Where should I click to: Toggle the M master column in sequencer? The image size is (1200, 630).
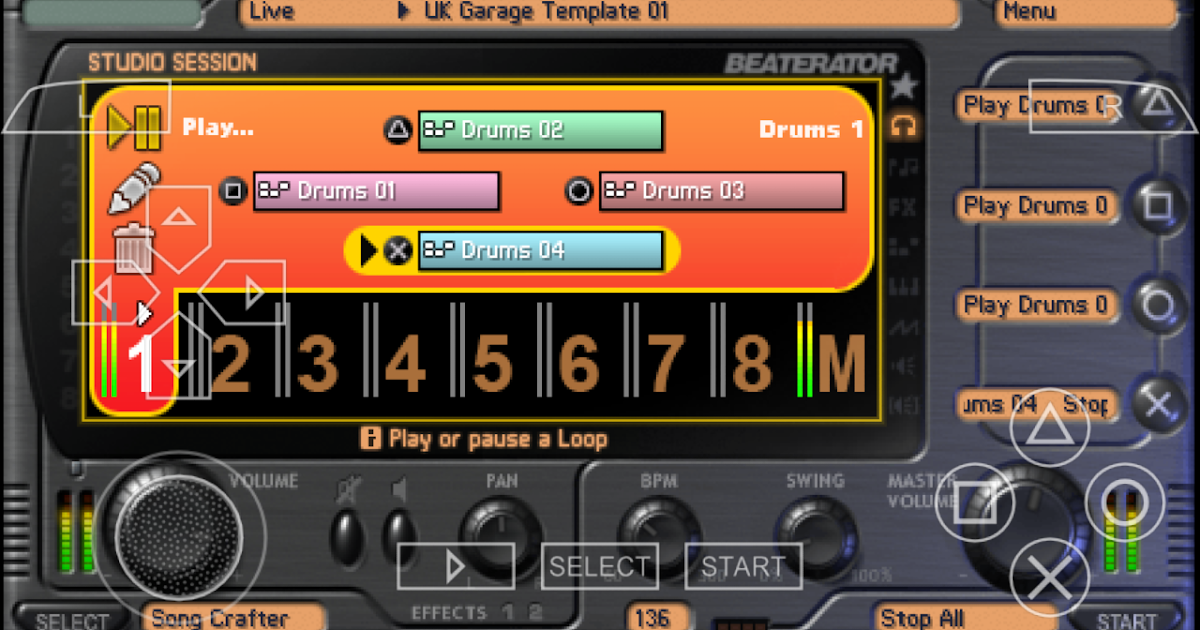point(840,360)
